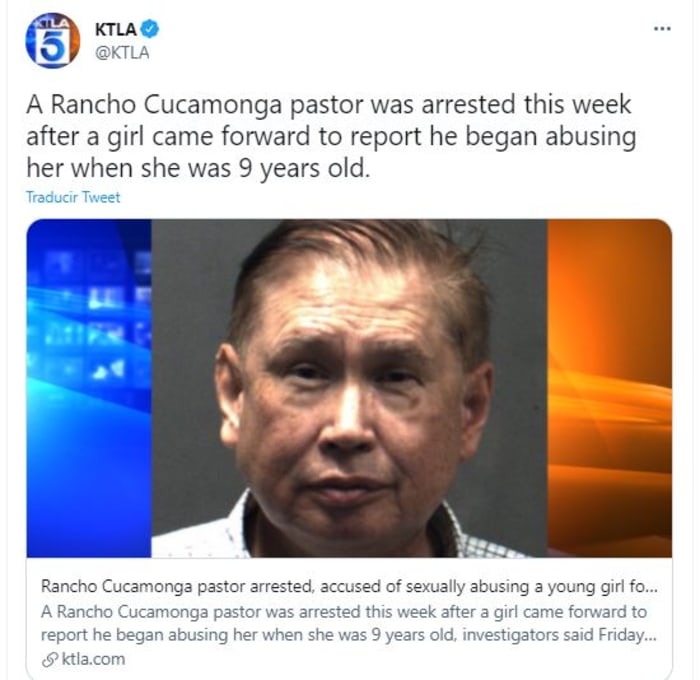Click the tweet line "her when she was 9 years old."
Screen dimensions: 700x680
tap(198, 169)
